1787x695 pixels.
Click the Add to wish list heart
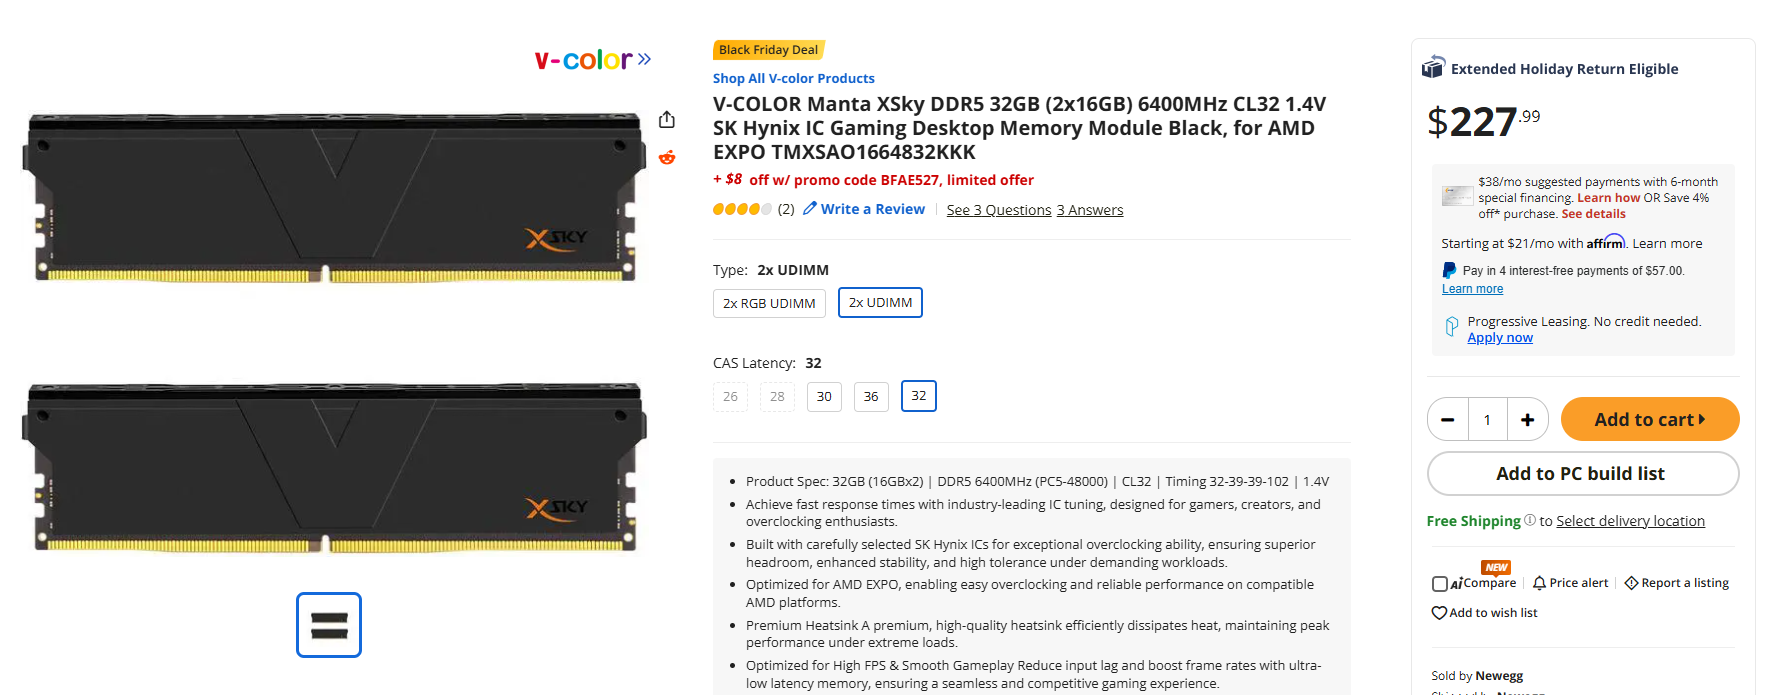[x=1439, y=613]
